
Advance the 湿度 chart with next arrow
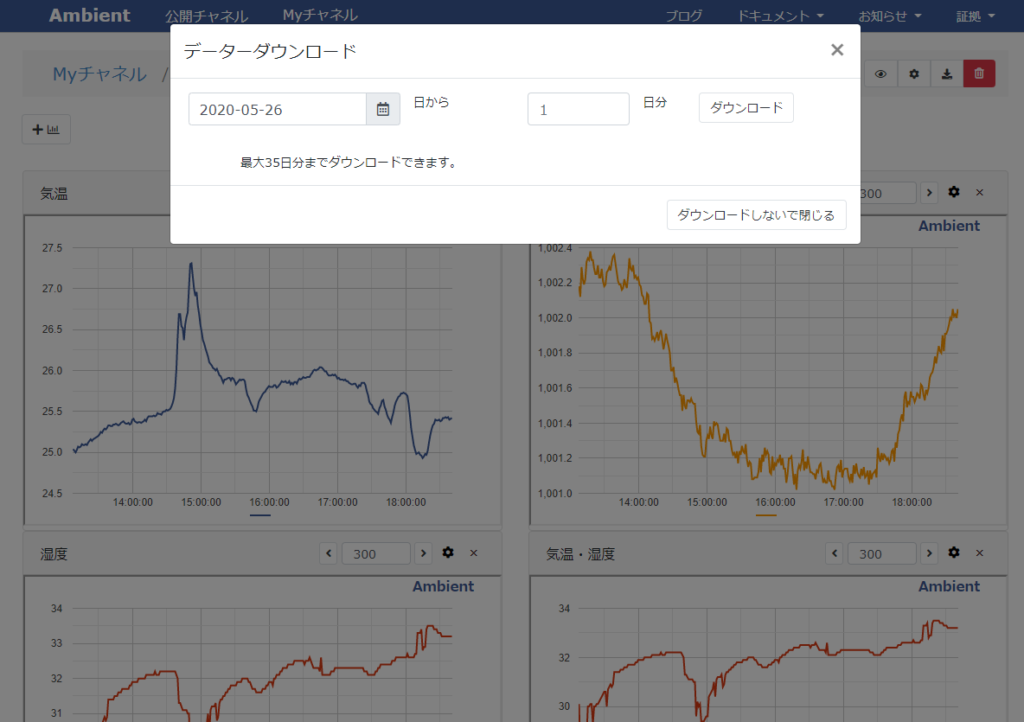point(423,553)
